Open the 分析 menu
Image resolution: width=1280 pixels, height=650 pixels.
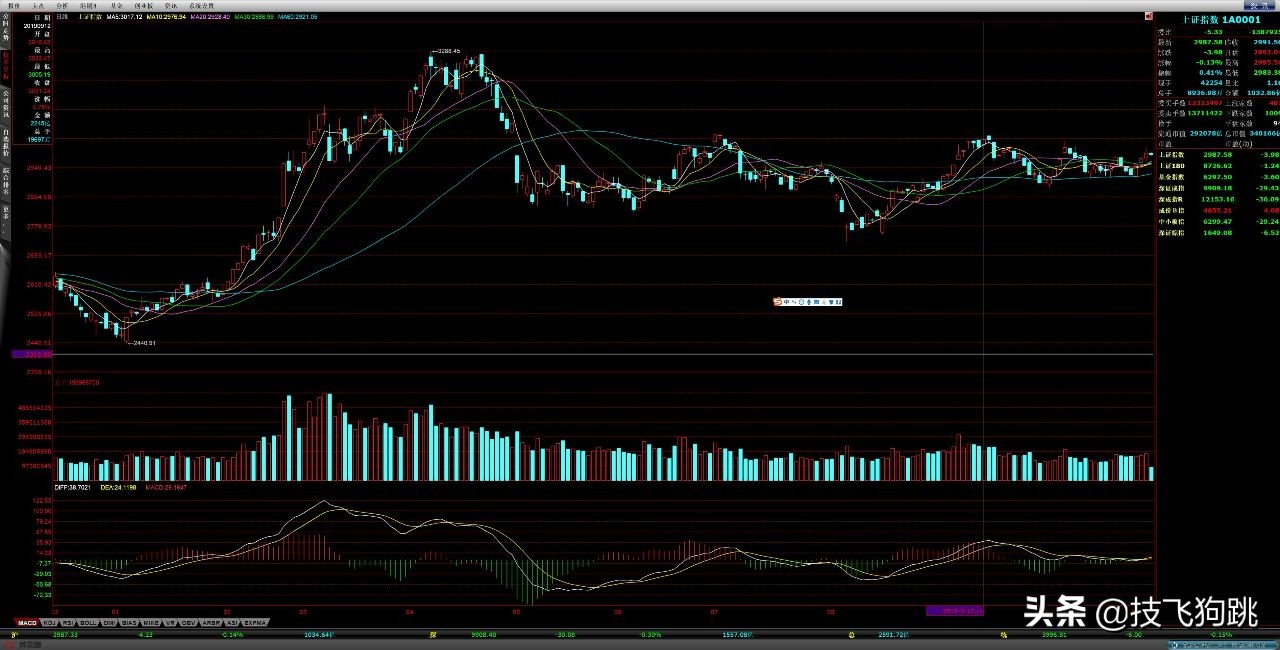click(x=62, y=5)
